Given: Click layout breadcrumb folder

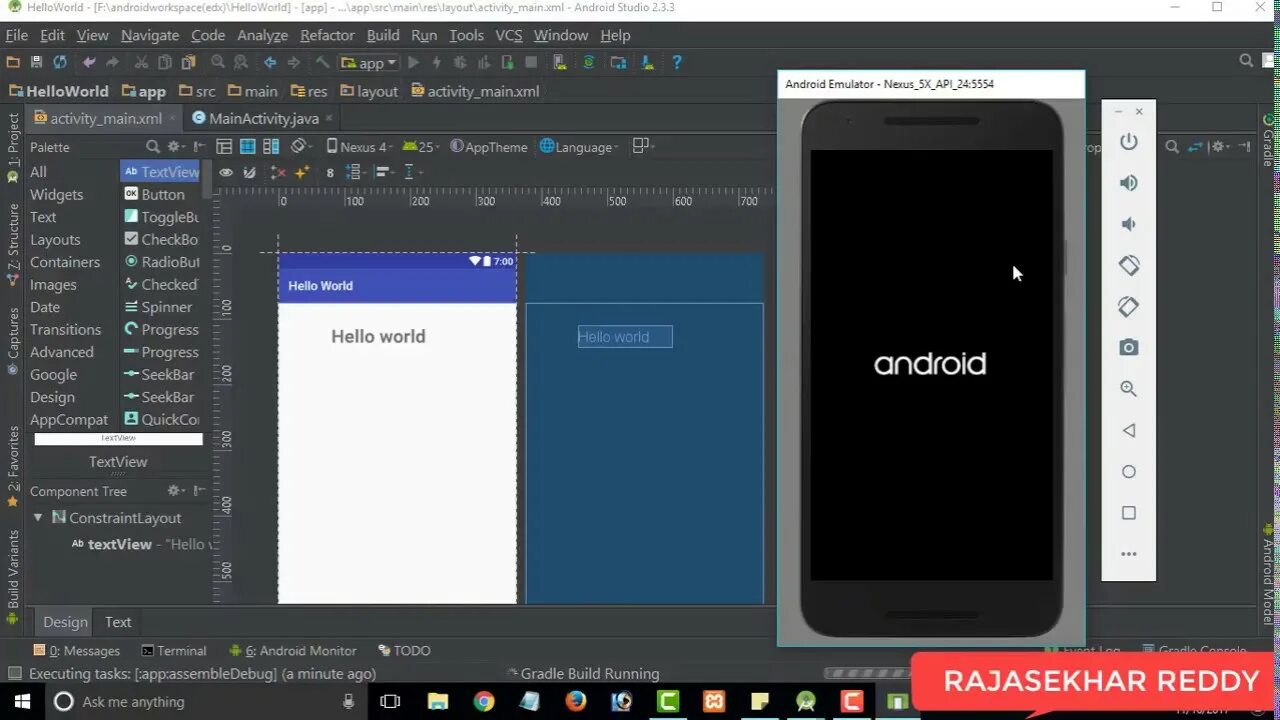Looking at the screenshot, I should [369, 91].
